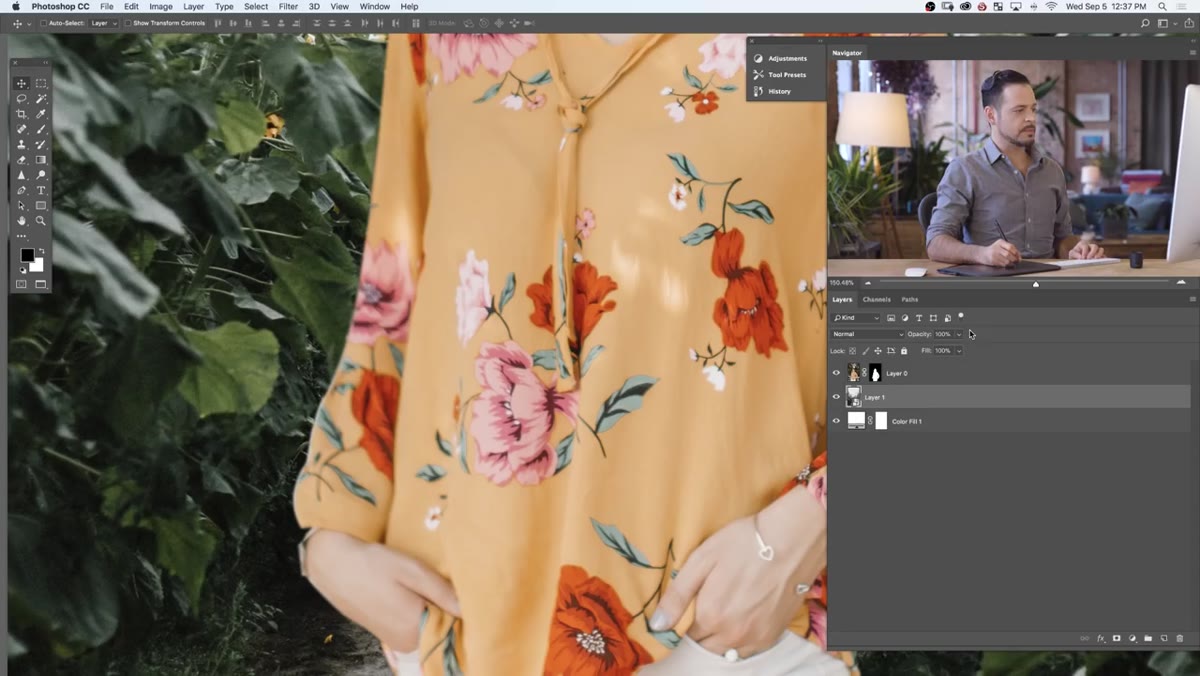Screen dimensions: 1200x676
Task: Open the History panel button
Action: (779, 91)
